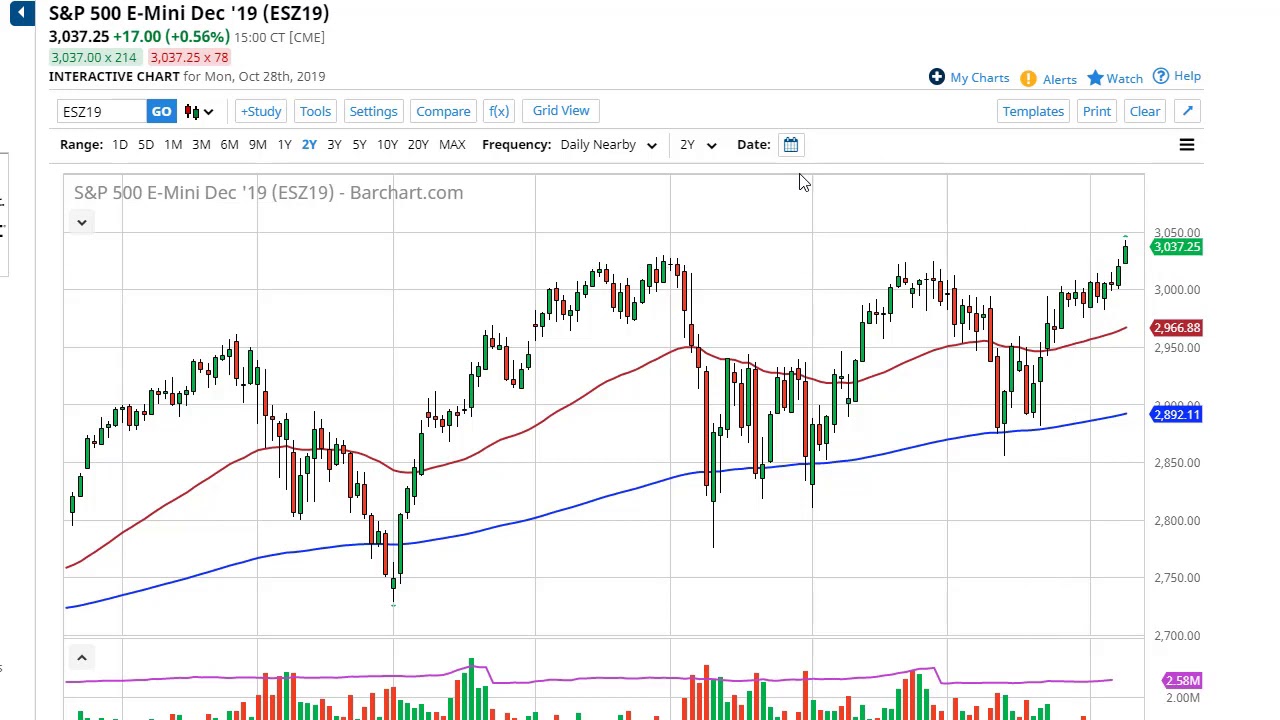Click the +Study button
Viewport: 1280px width, 720px height.
click(260, 111)
